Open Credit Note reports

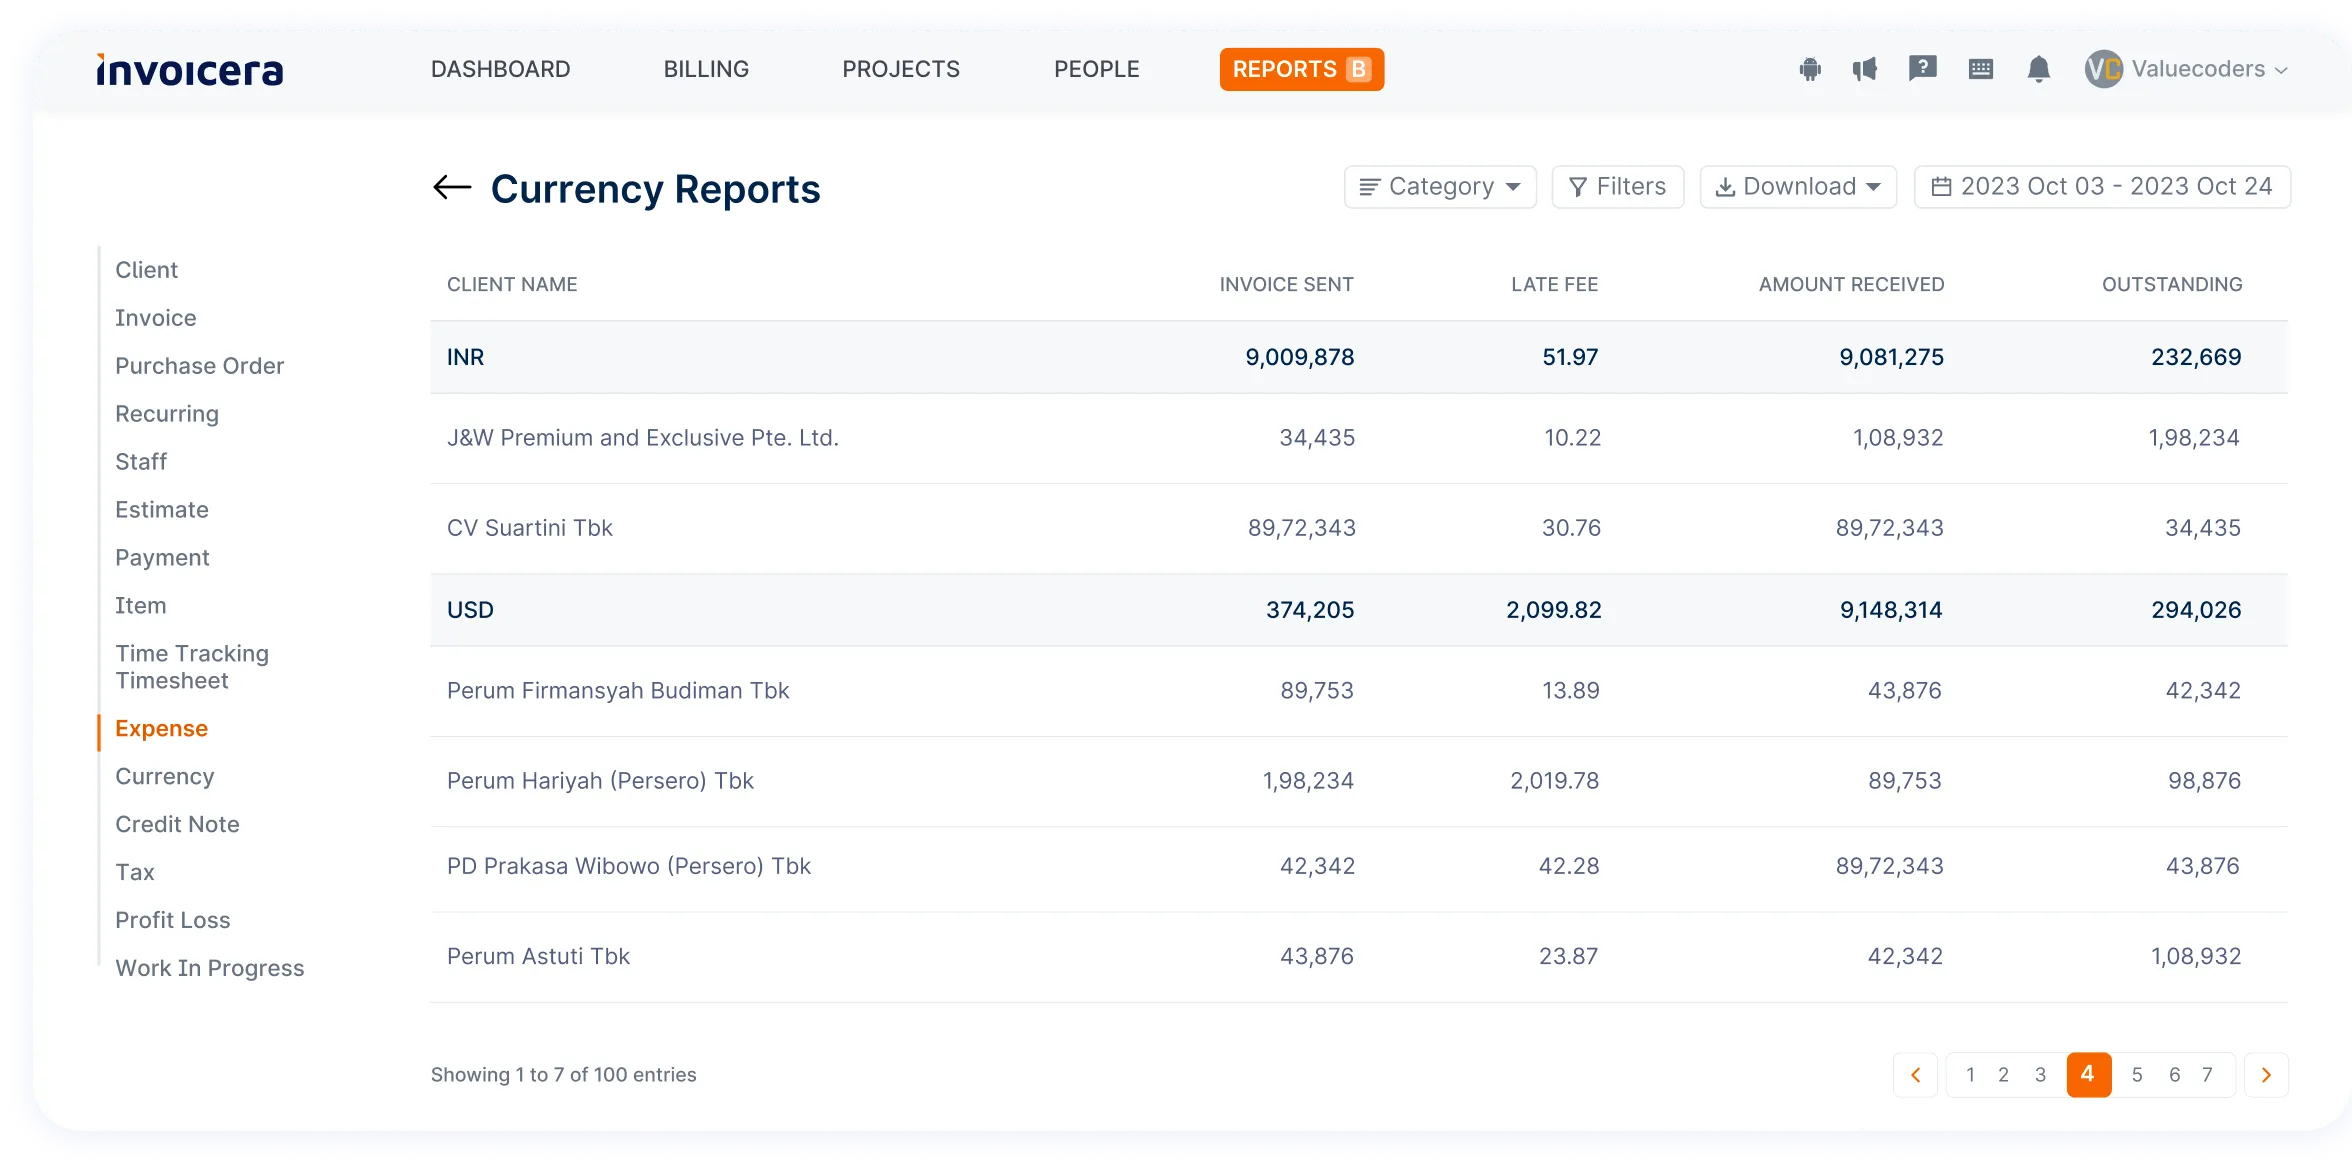[x=177, y=825]
